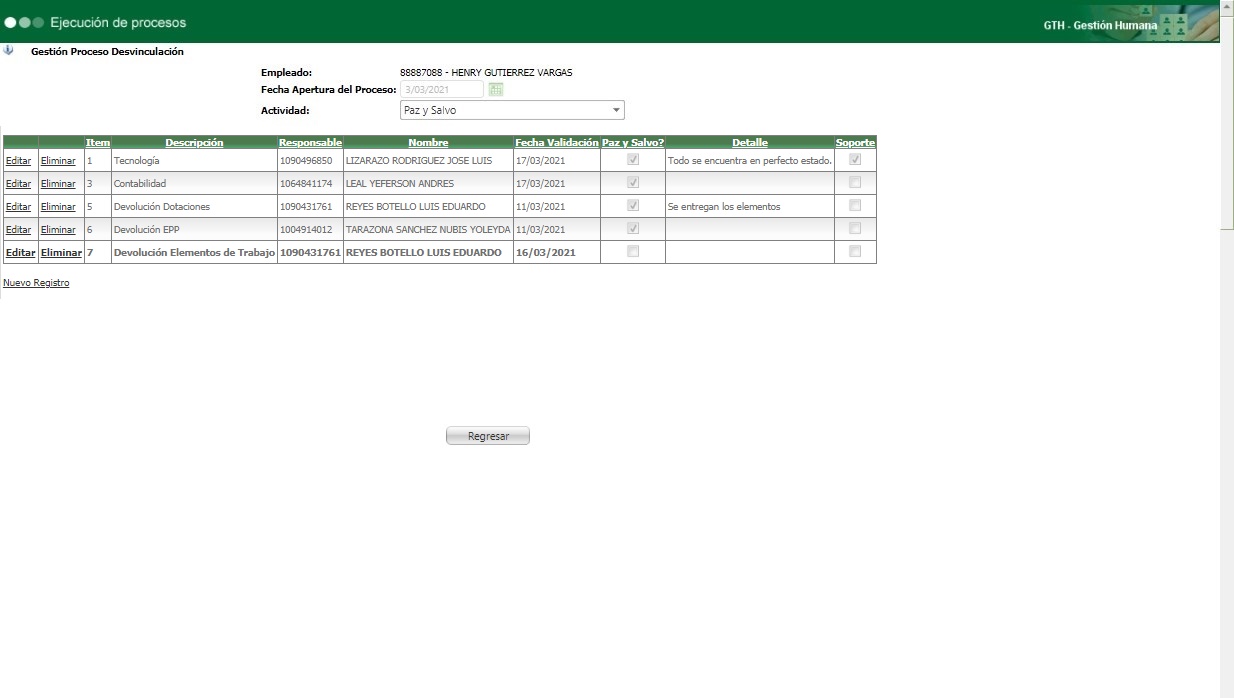
Task: Click Editar for the Tecnología row
Action: click(18, 161)
